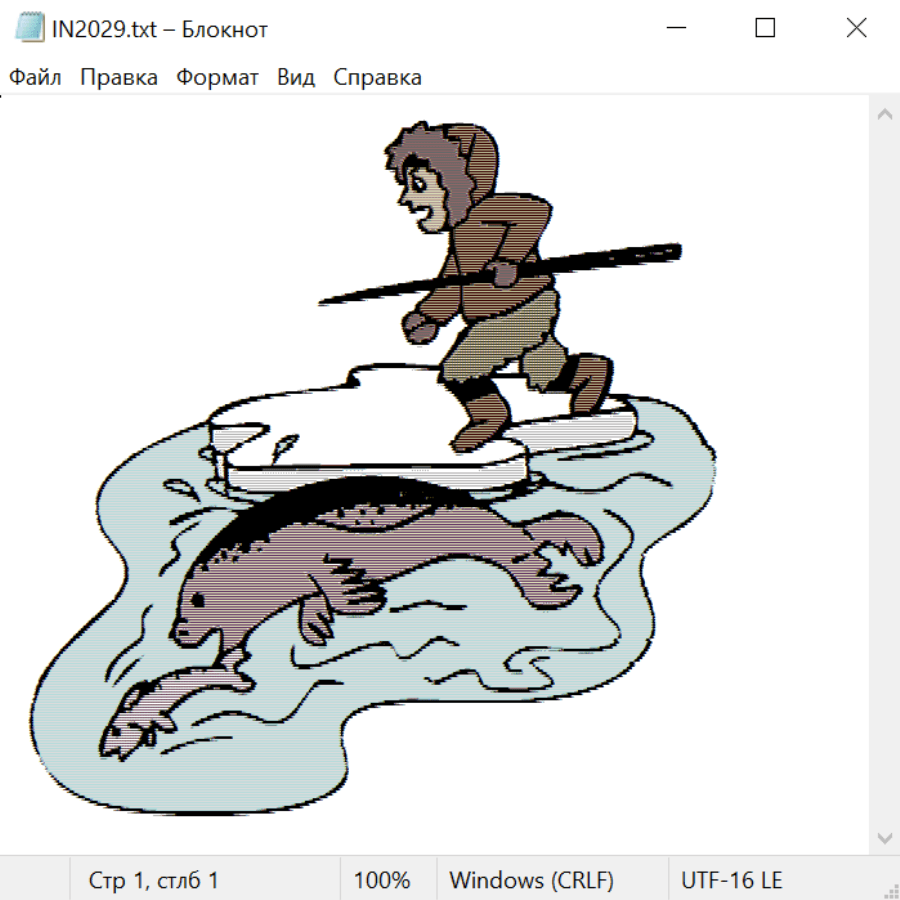
Task: Maximize the Notepad window
Action: pos(765,29)
